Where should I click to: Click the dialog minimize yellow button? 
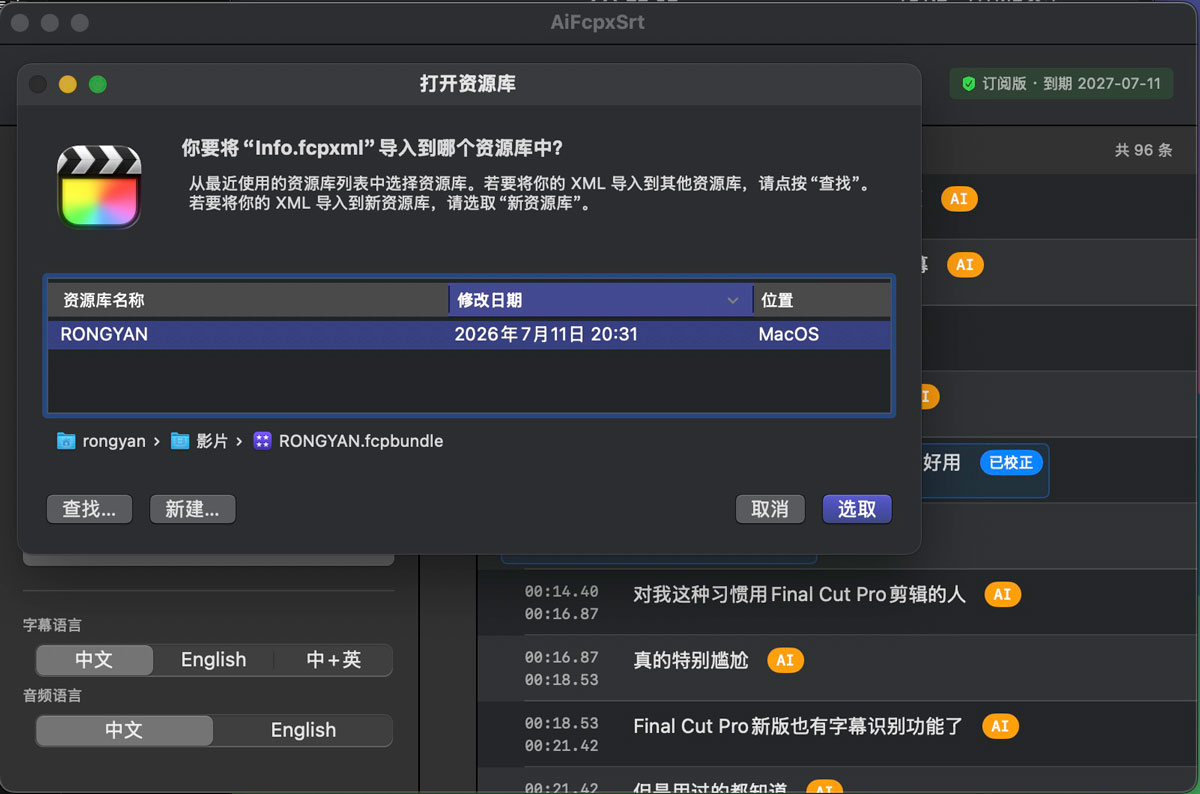68,84
